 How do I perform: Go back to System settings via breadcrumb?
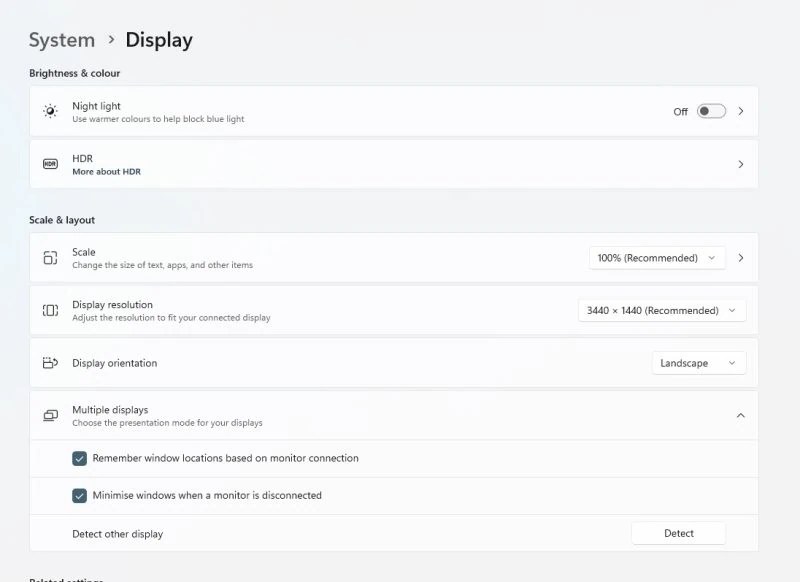62,40
